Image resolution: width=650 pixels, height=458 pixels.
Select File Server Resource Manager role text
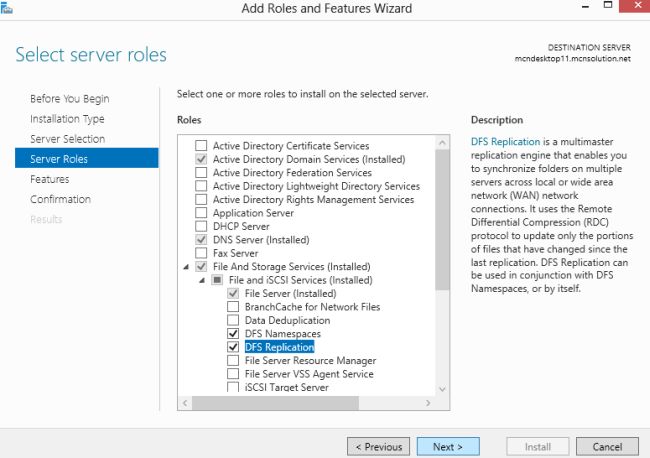310,360
